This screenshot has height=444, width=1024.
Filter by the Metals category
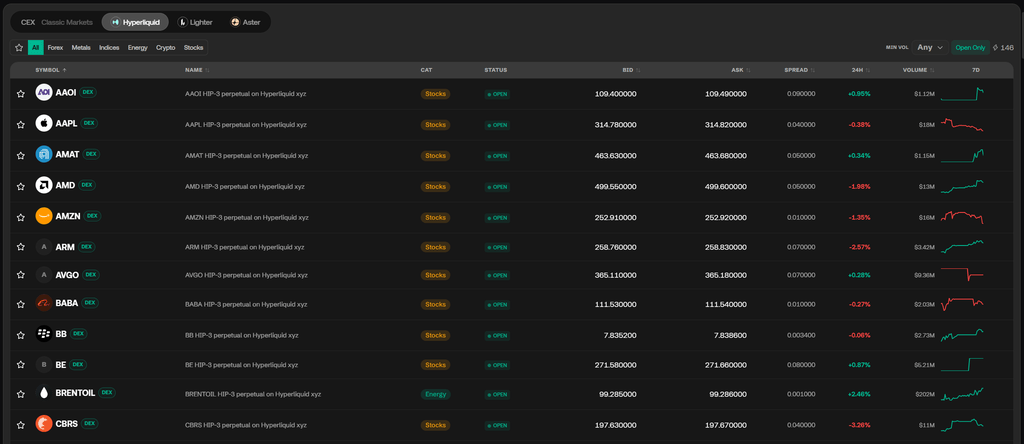(81, 48)
